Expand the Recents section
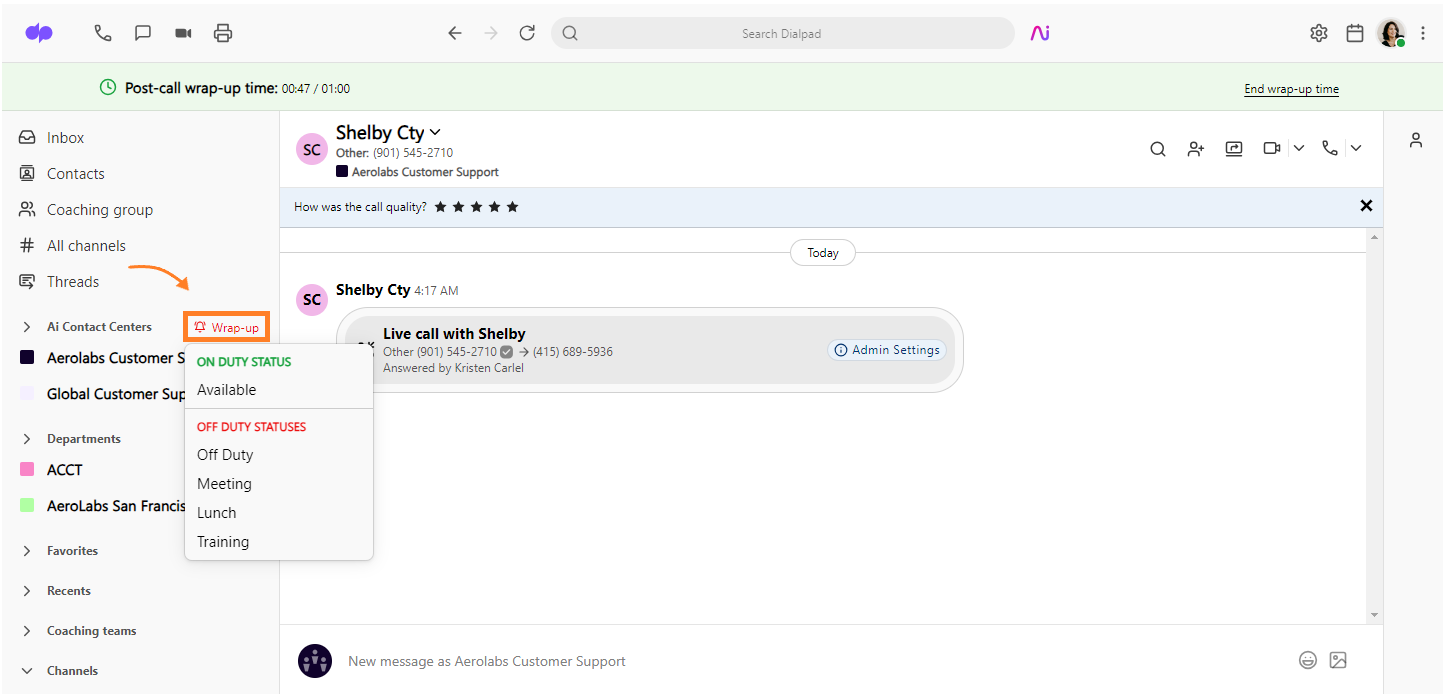The image size is (1445, 697). click(27, 591)
